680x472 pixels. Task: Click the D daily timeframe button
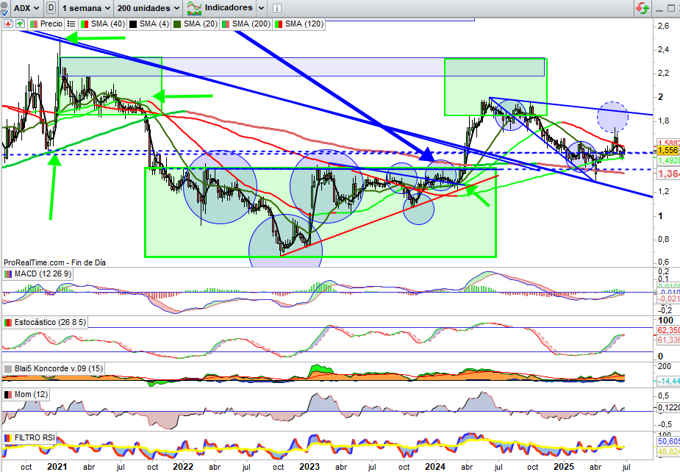51,8
